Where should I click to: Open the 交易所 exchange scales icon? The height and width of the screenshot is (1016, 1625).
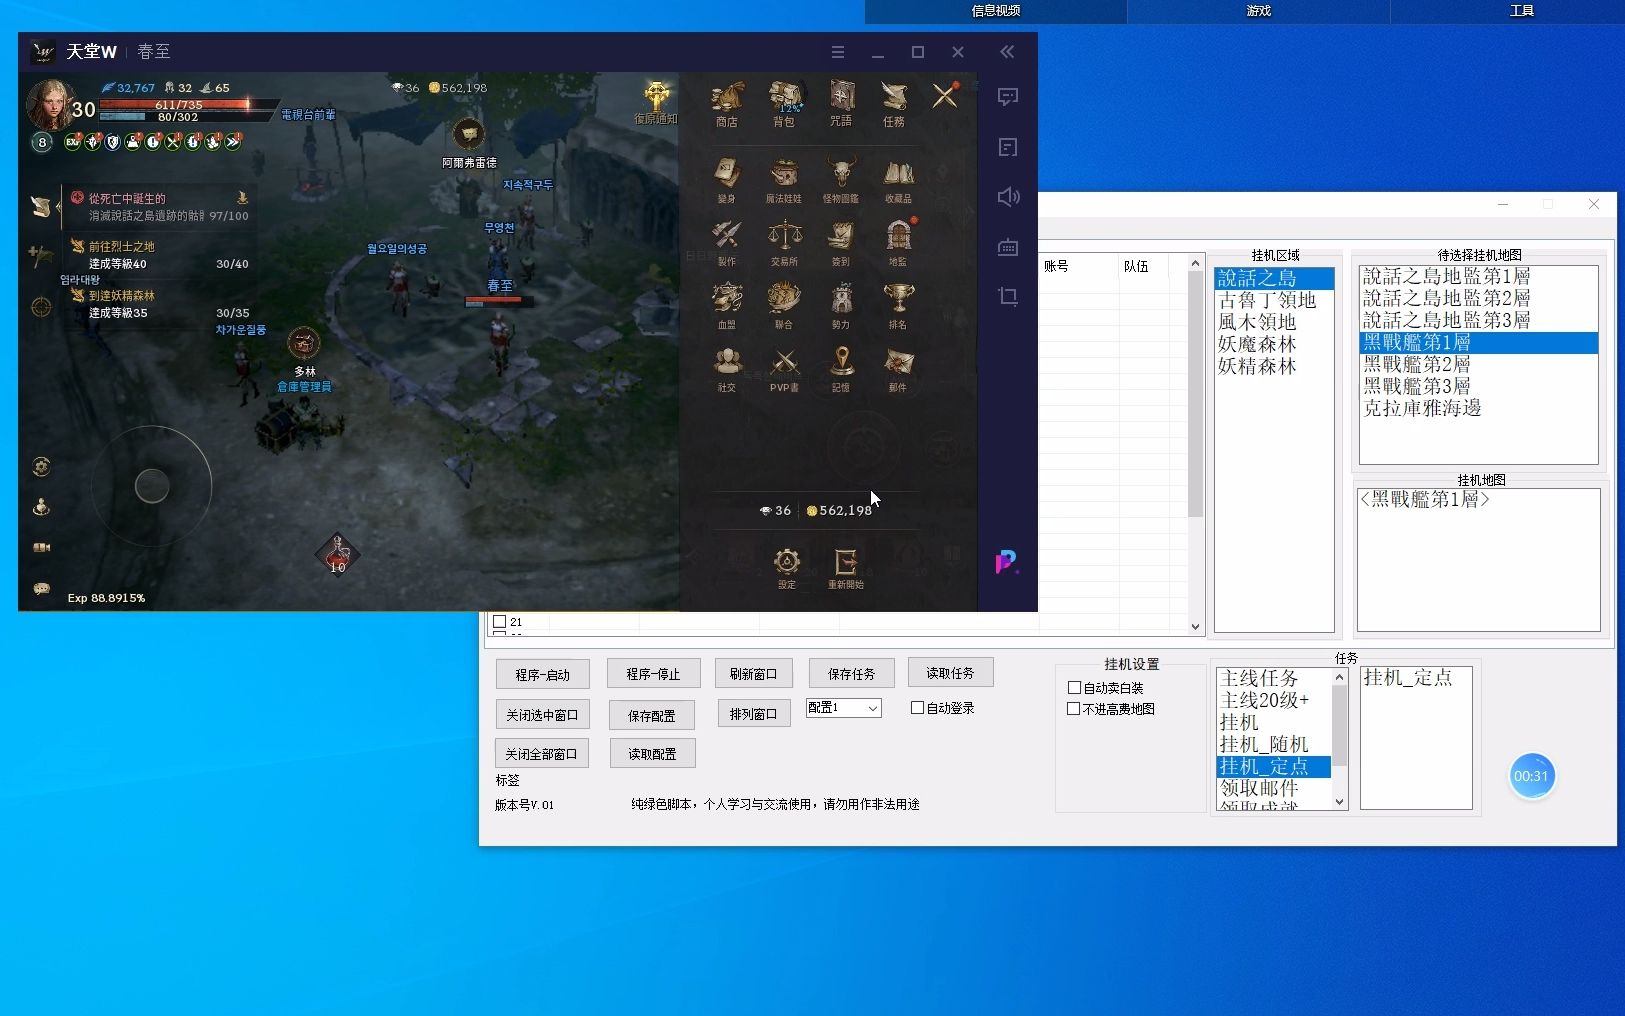click(784, 242)
